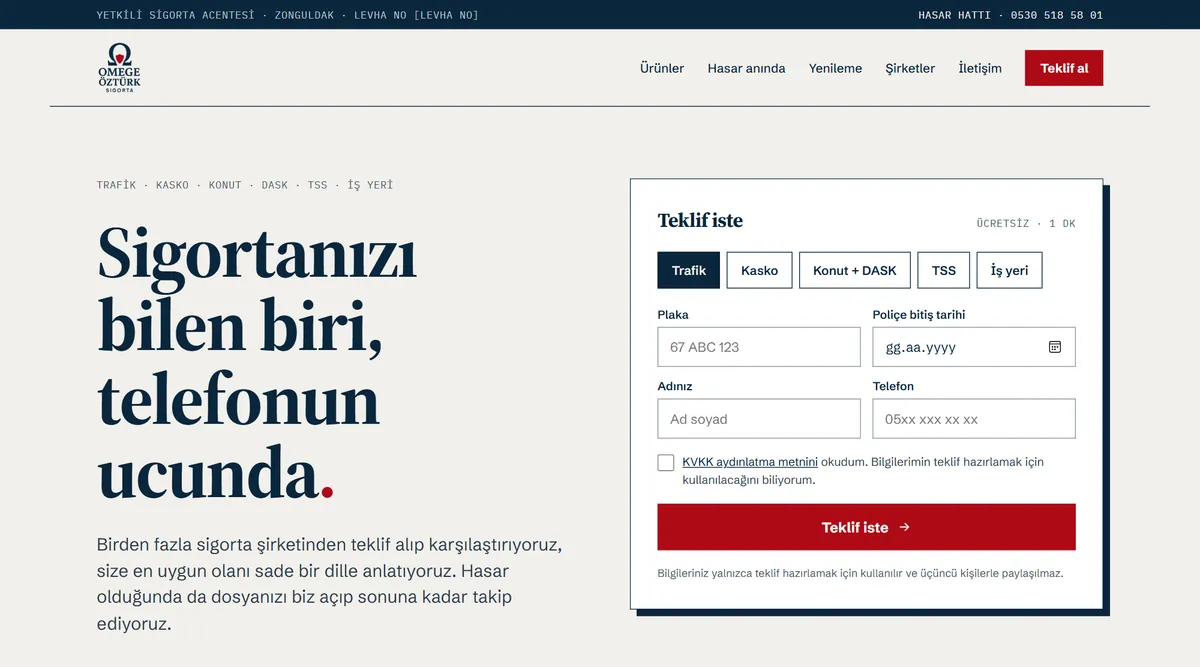Open the İletişim nav link

(x=980, y=68)
